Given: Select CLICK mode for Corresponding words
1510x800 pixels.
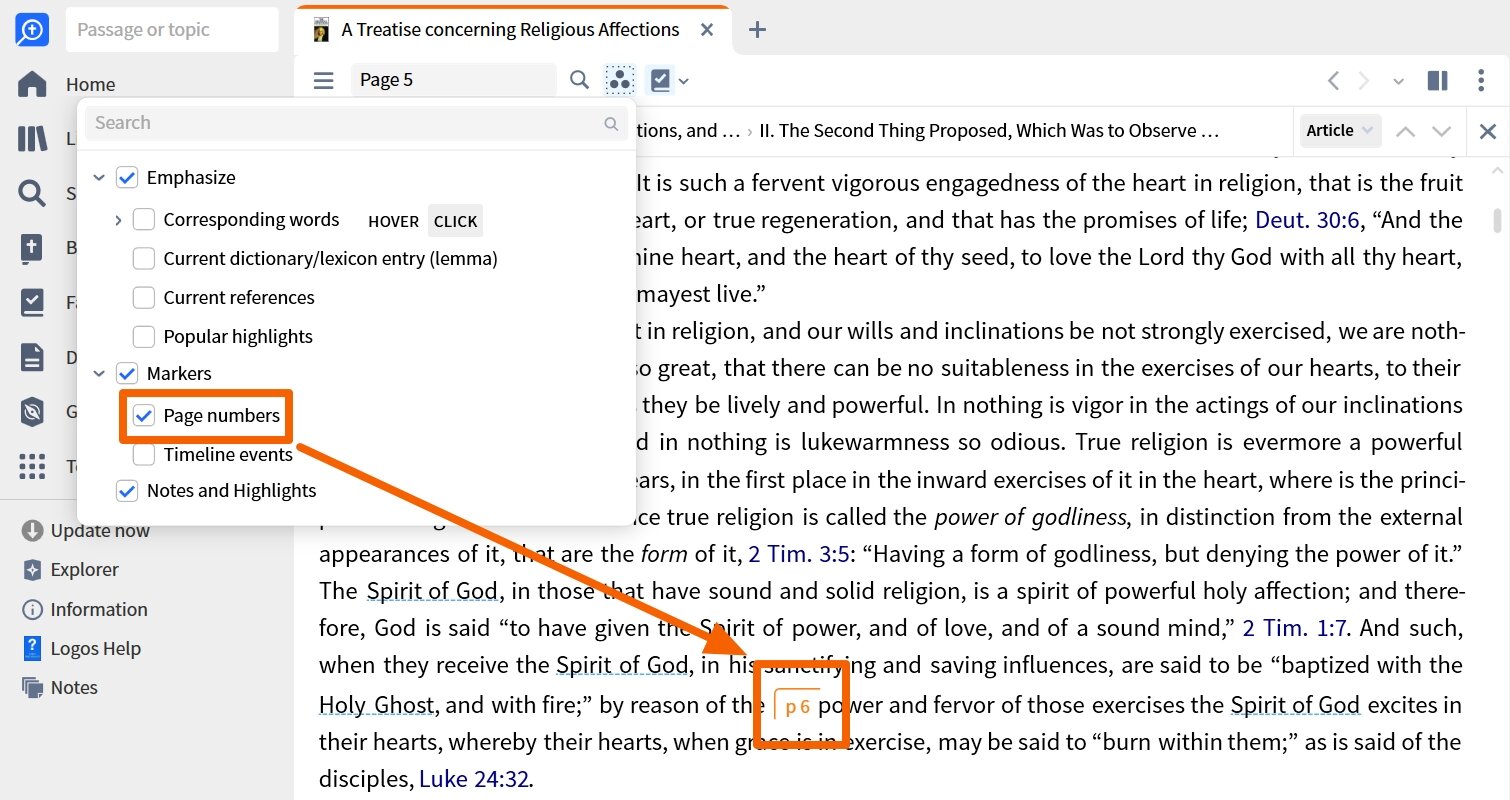Looking at the screenshot, I should tap(455, 220).
